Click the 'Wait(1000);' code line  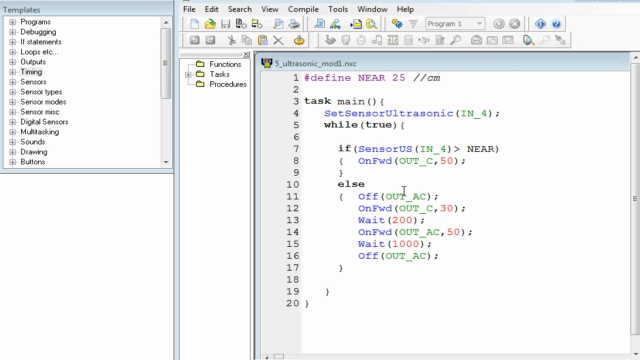(x=395, y=244)
